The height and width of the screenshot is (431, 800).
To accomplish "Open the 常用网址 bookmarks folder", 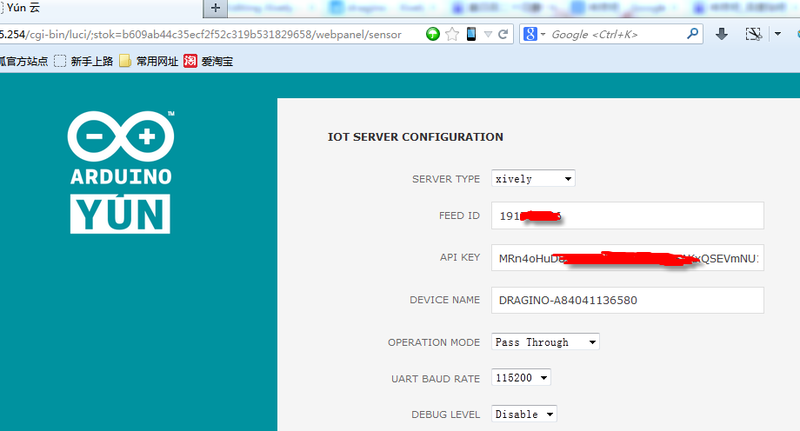I will tap(148, 61).
